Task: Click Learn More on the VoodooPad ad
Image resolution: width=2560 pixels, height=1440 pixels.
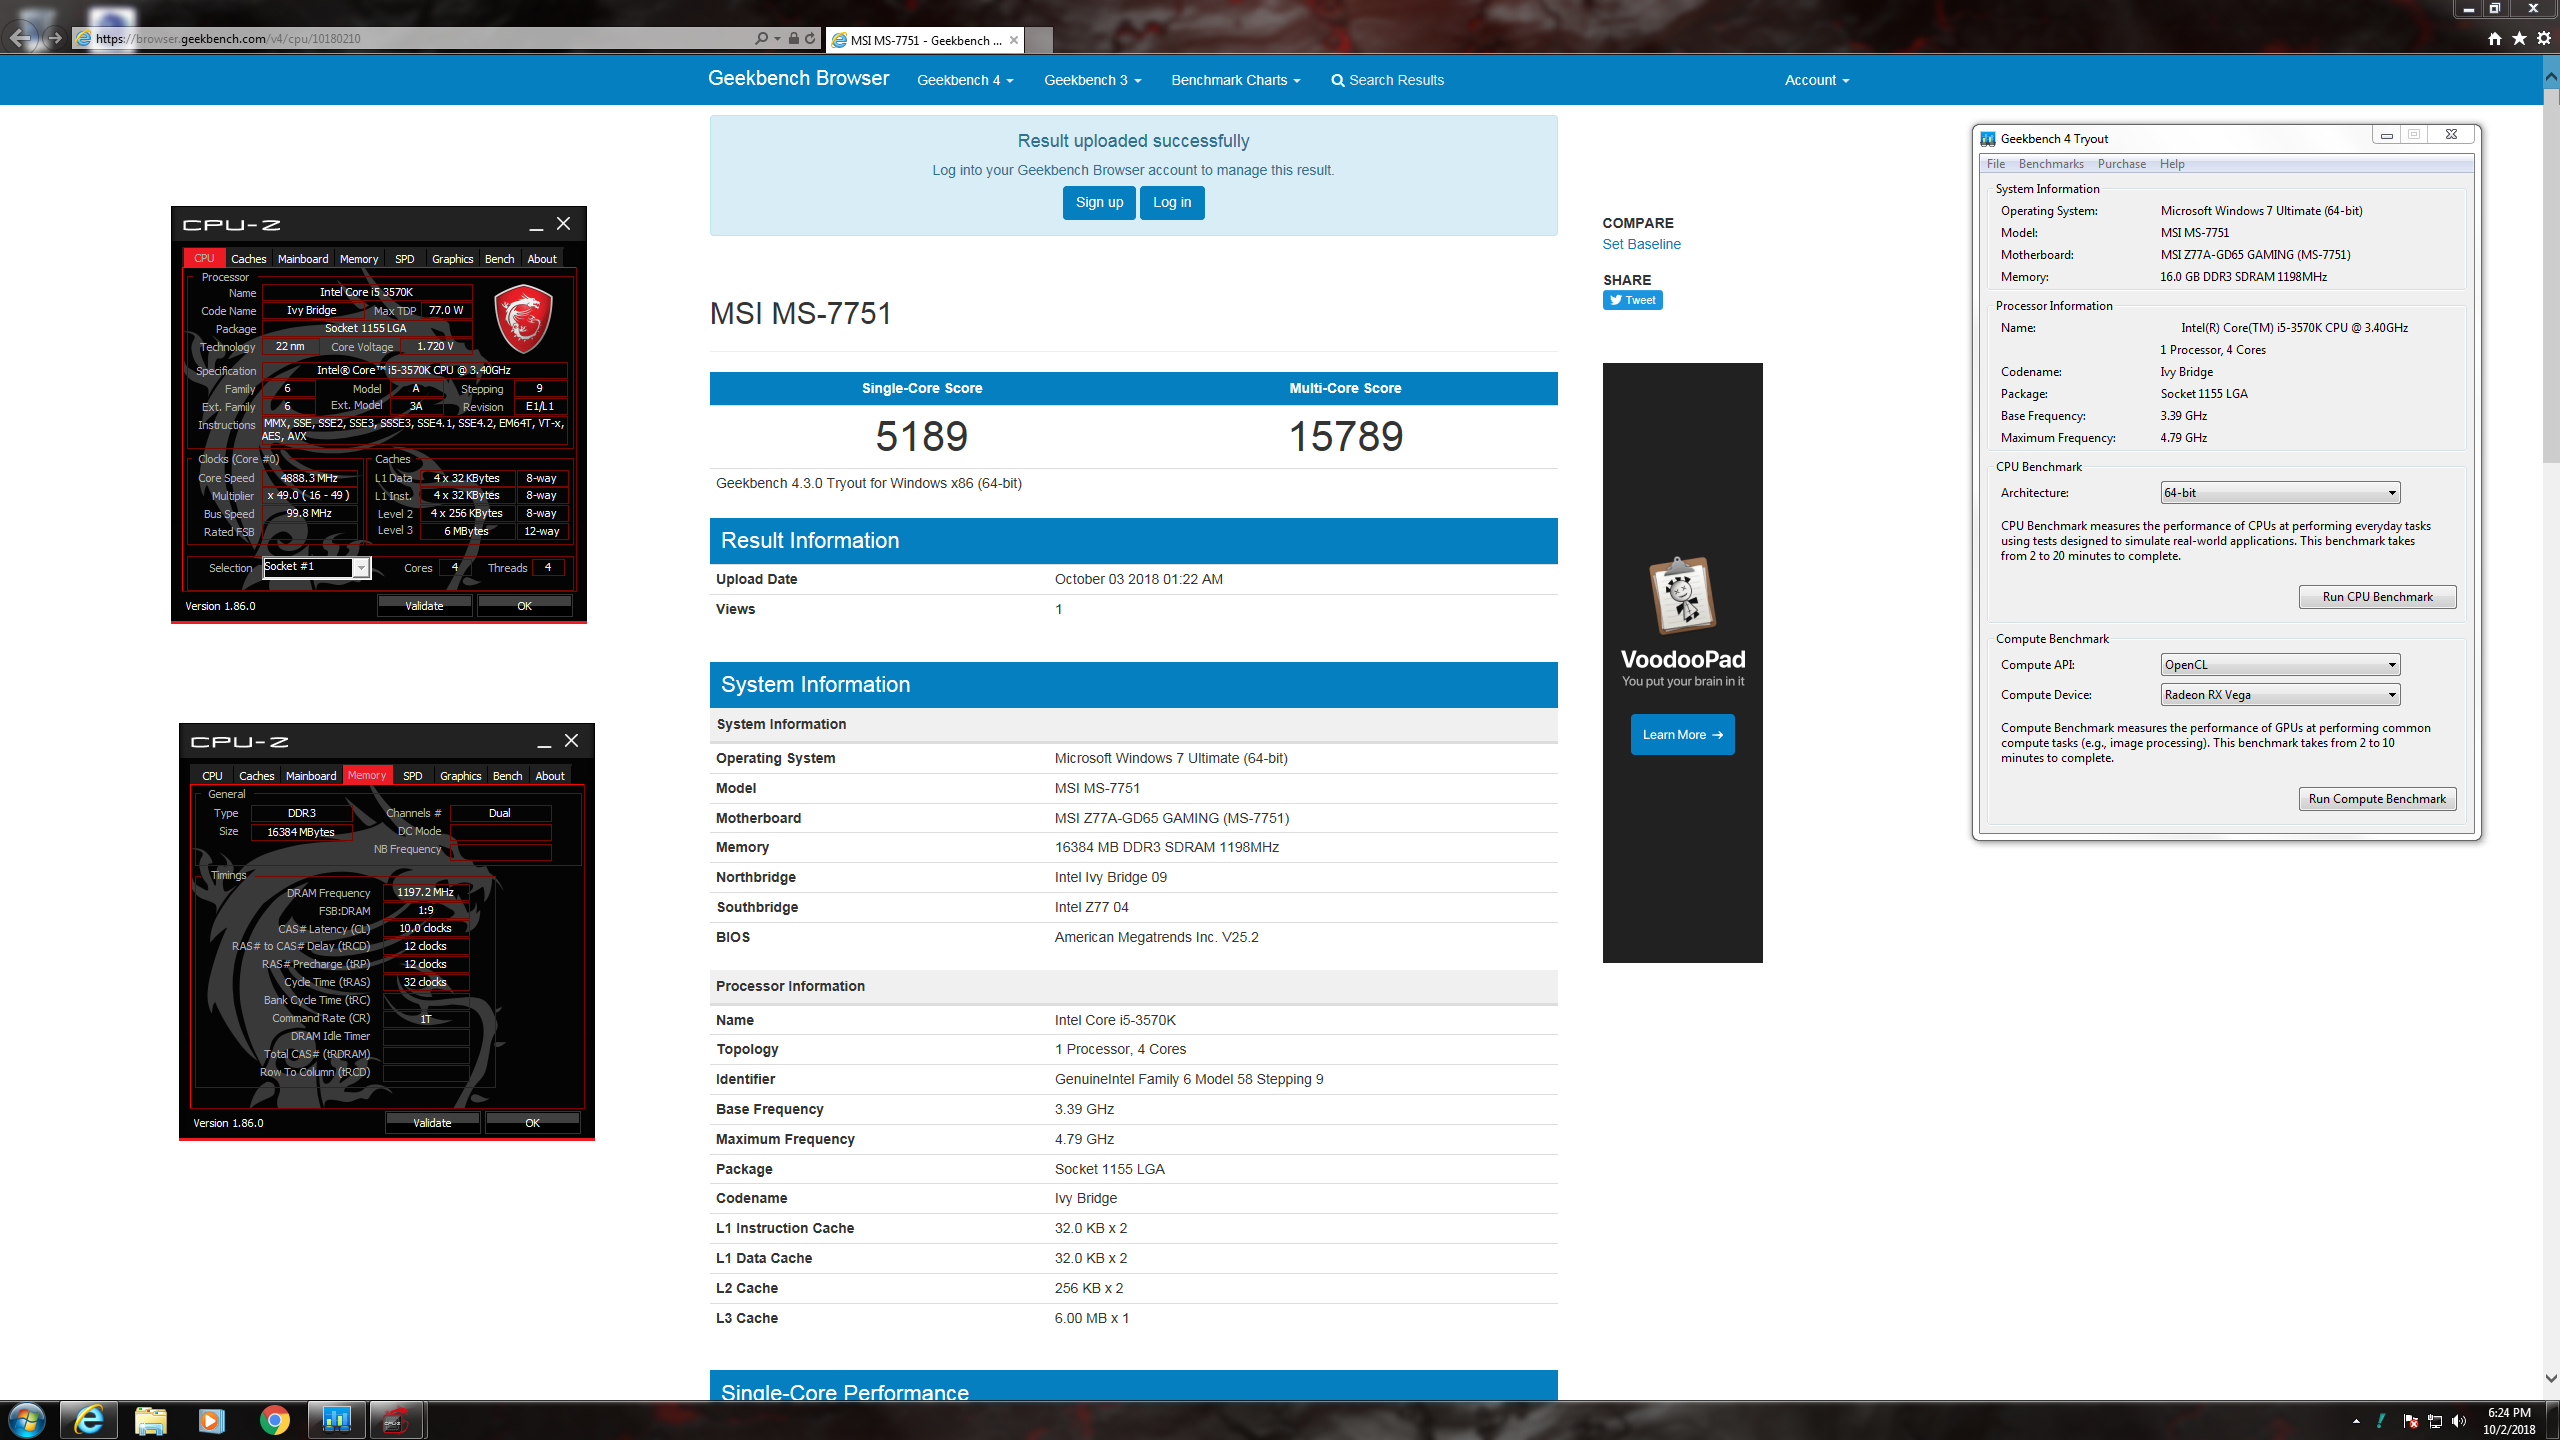Action: [1682, 735]
